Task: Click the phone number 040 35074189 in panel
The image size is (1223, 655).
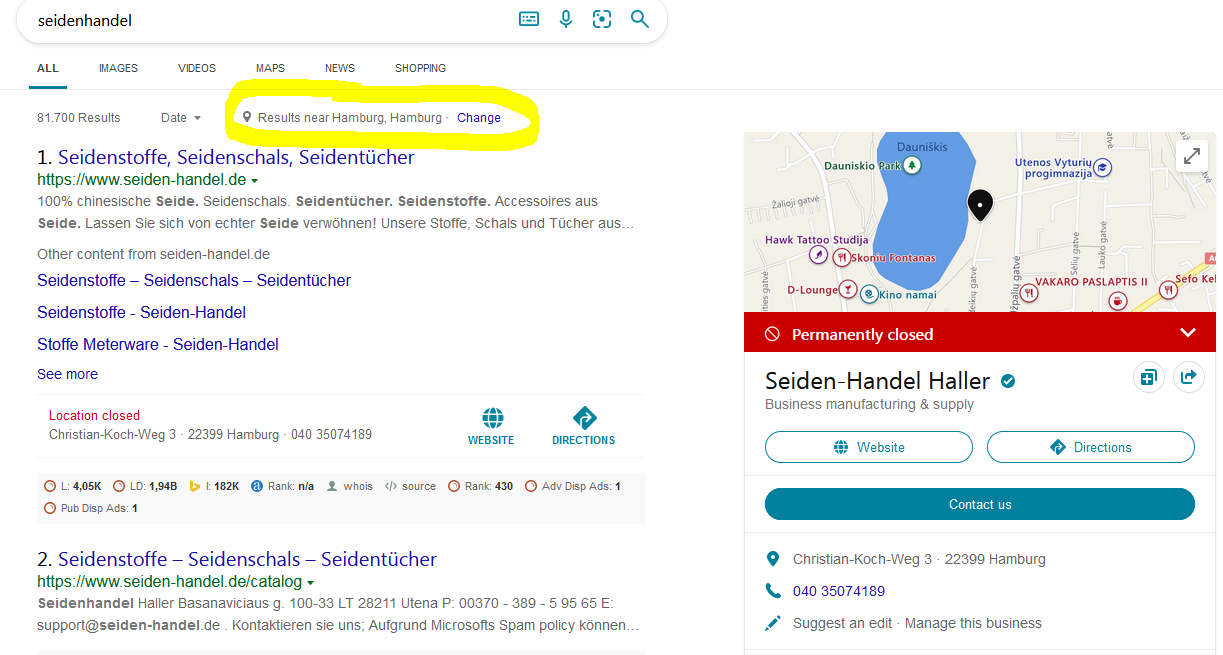Action: pyautogui.click(x=838, y=591)
